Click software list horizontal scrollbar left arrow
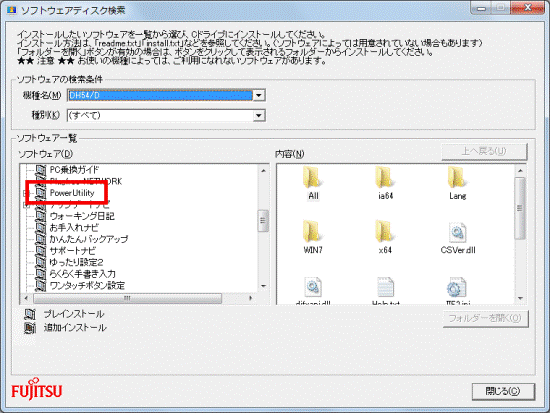This screenshot has height=413, width=550. click(26, 298)
